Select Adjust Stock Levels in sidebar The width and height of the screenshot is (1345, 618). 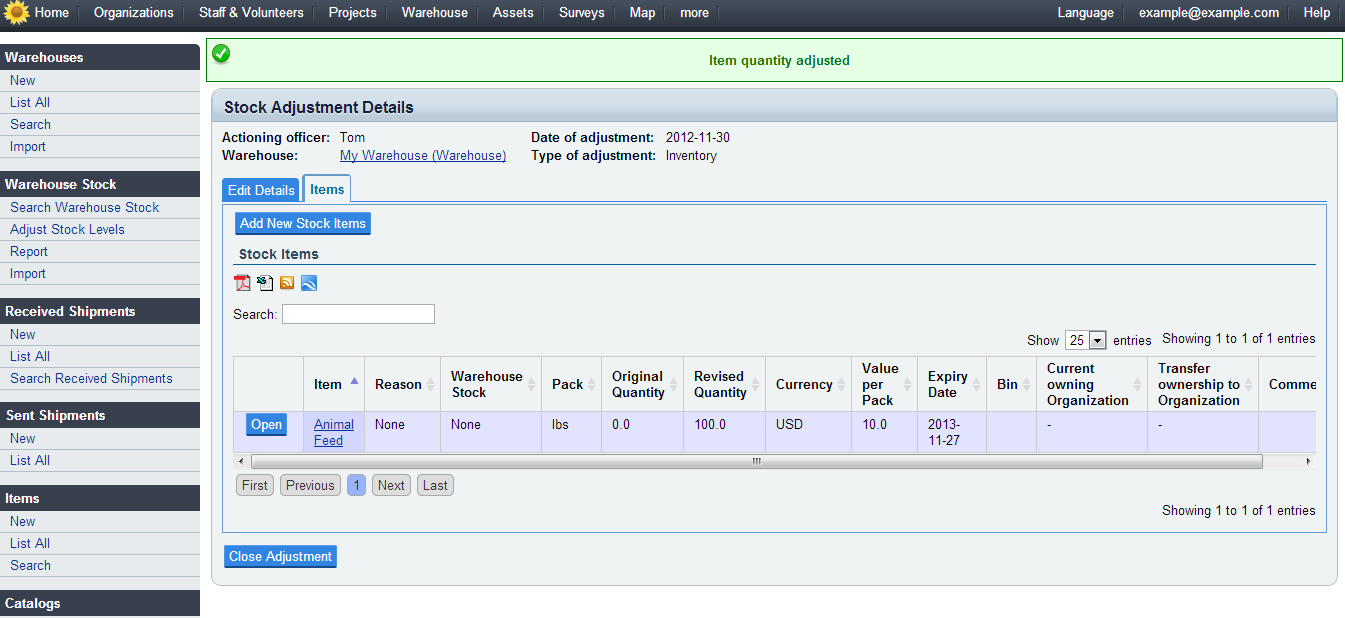[67, 229]
